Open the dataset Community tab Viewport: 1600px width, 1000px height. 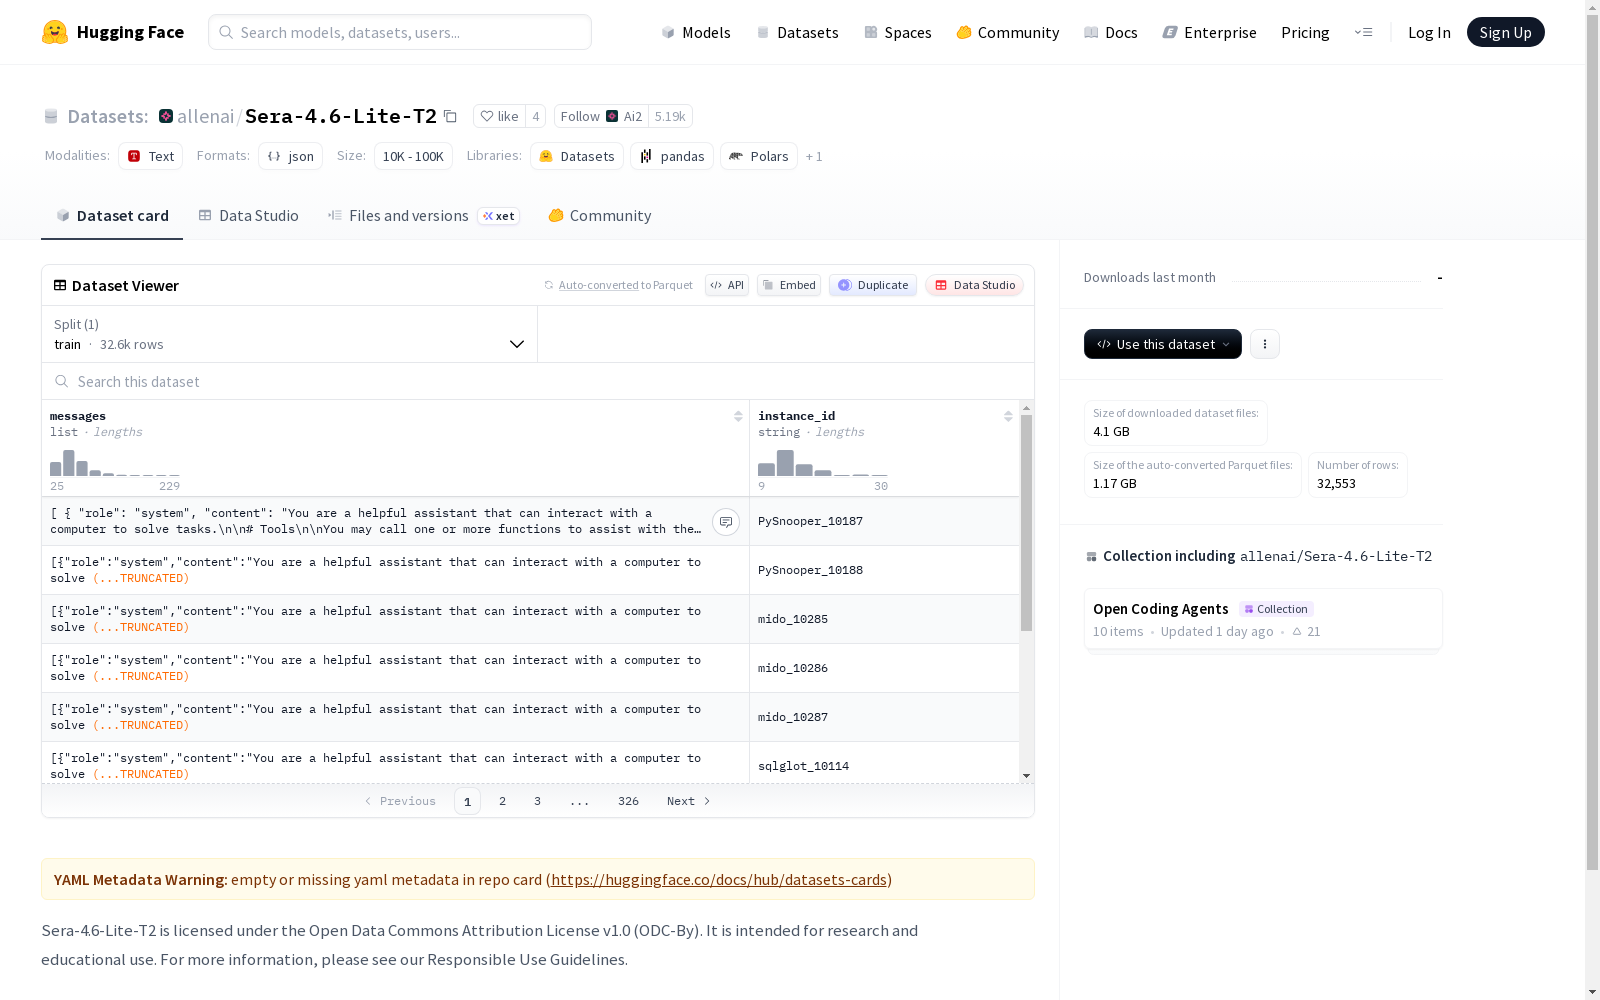[599, 216]
